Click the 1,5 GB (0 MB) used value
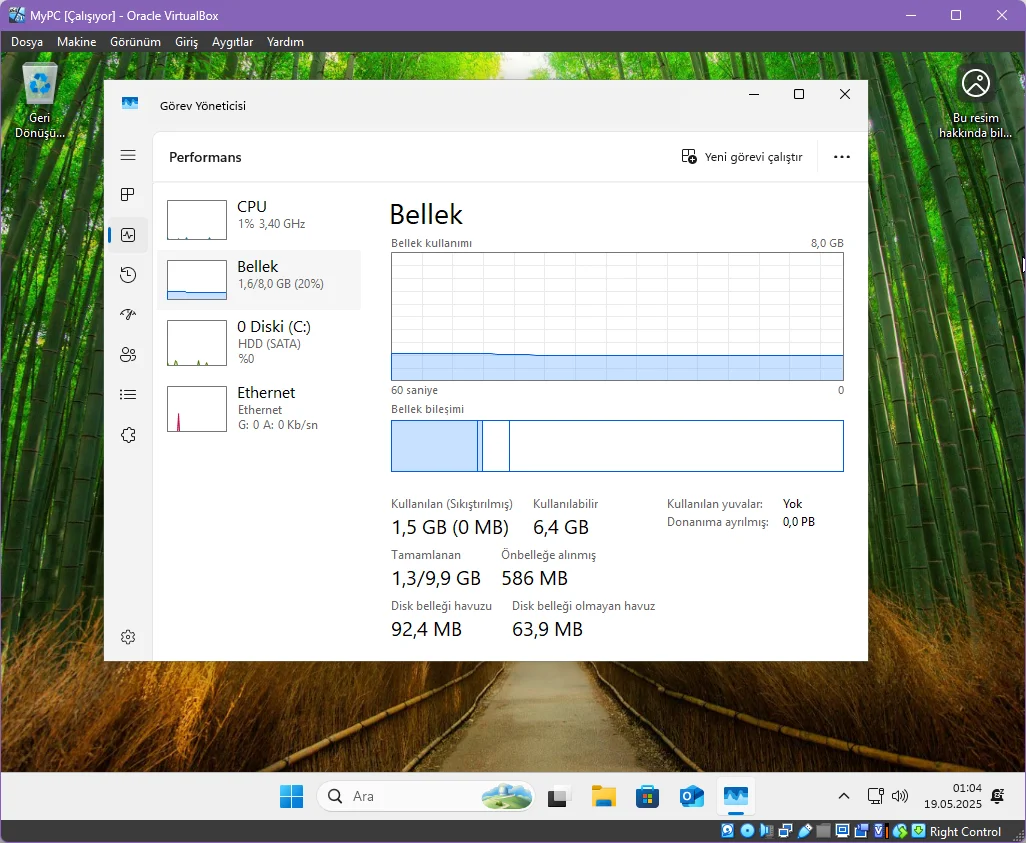Image resolution: width=1026 pixels, height=843 pixels. point(450,528)
